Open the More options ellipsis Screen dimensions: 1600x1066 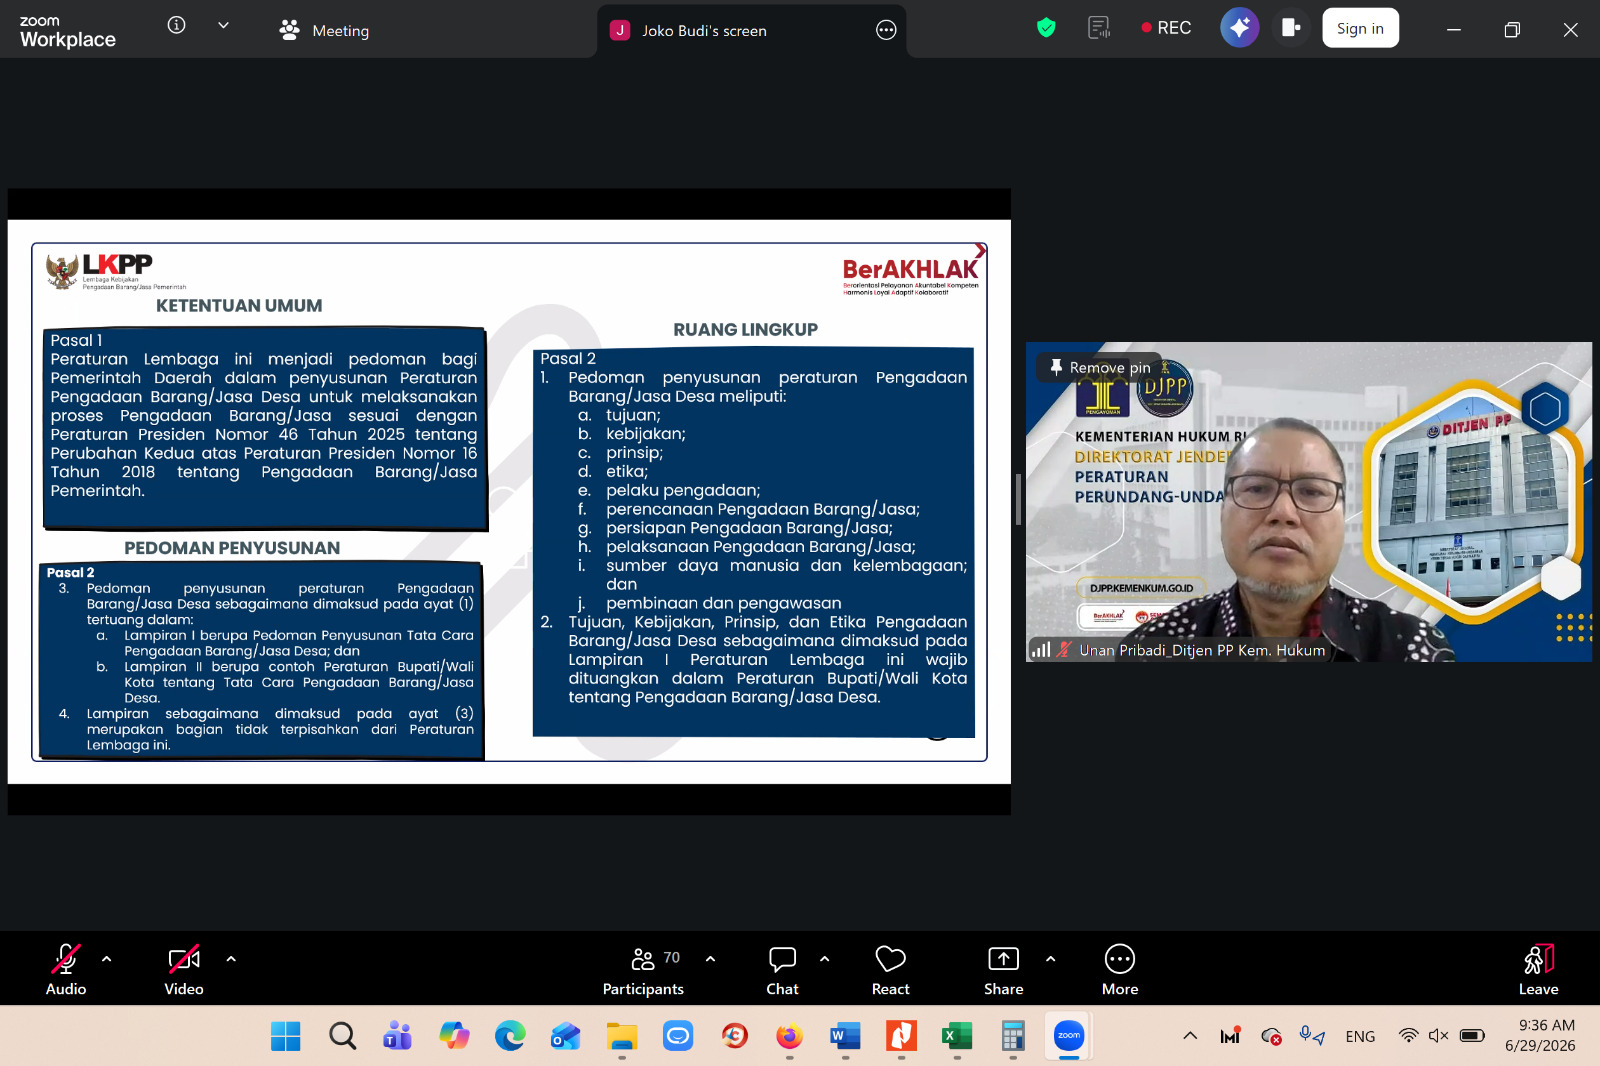click(x=1120, y=970)
